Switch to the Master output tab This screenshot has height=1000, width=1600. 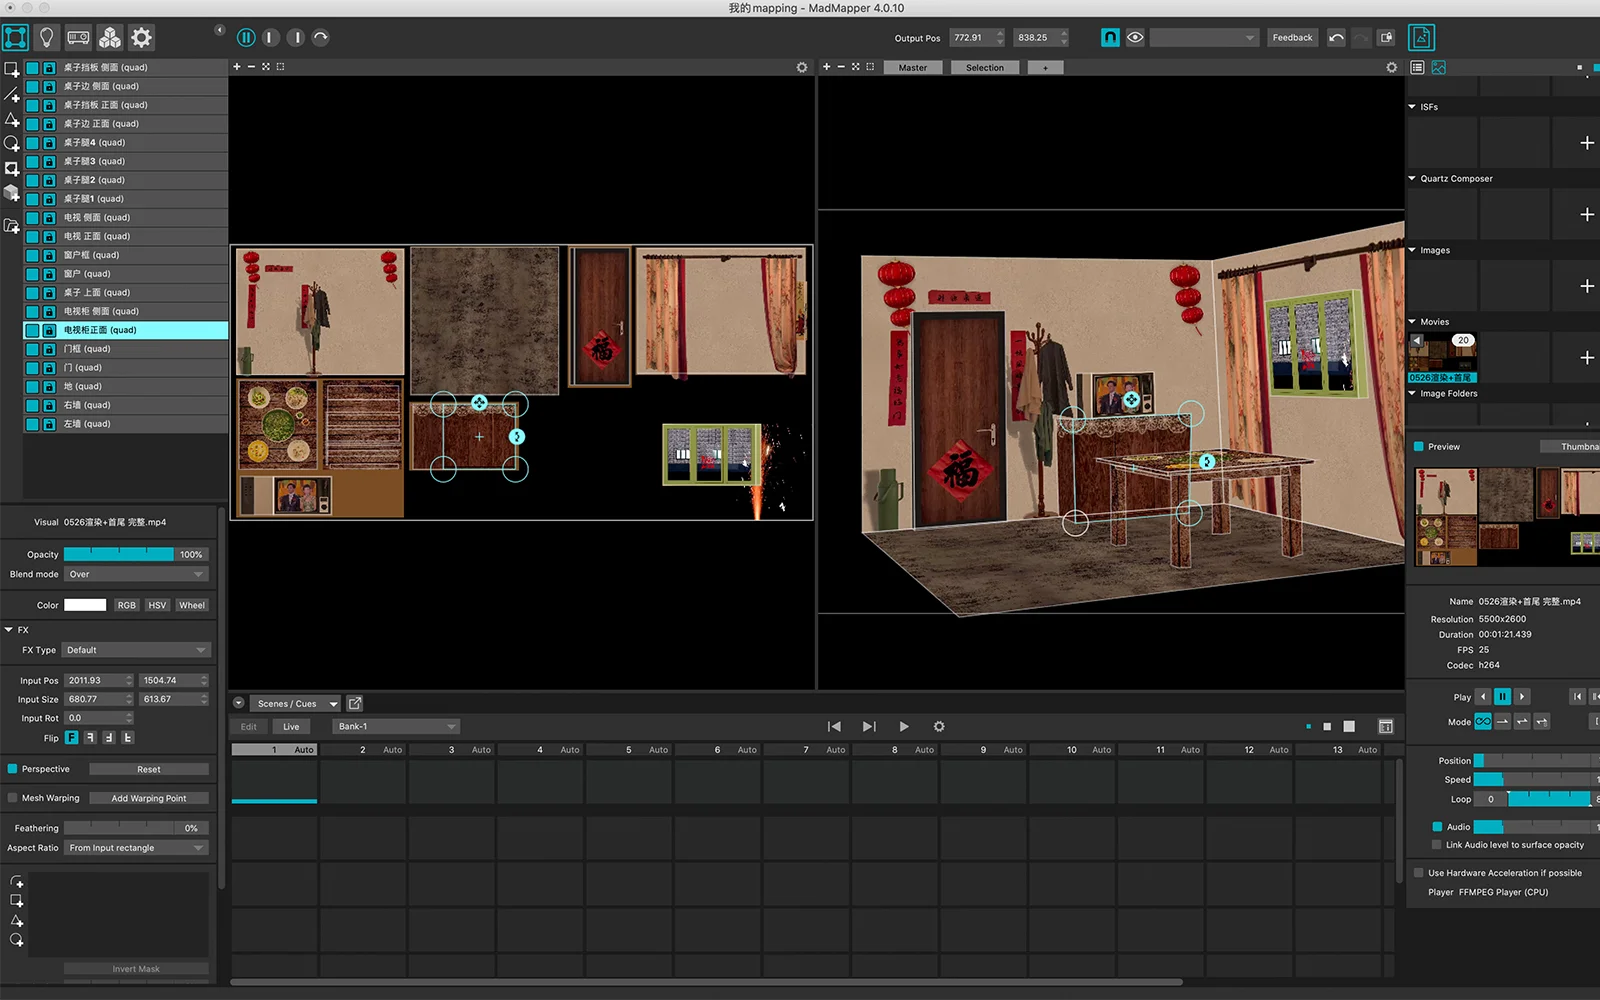pyautogui.click(x=913, y=68)
